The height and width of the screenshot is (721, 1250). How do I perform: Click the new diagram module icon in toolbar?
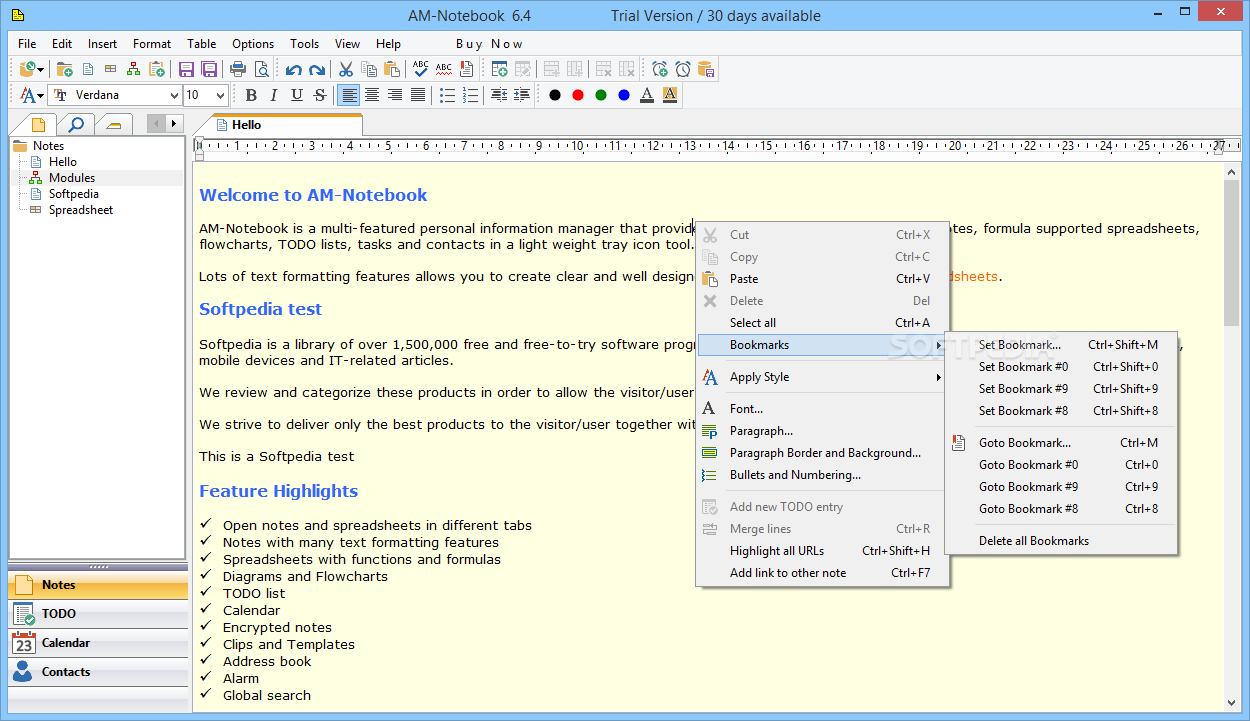pyautogui.click(x=133, y=69)
